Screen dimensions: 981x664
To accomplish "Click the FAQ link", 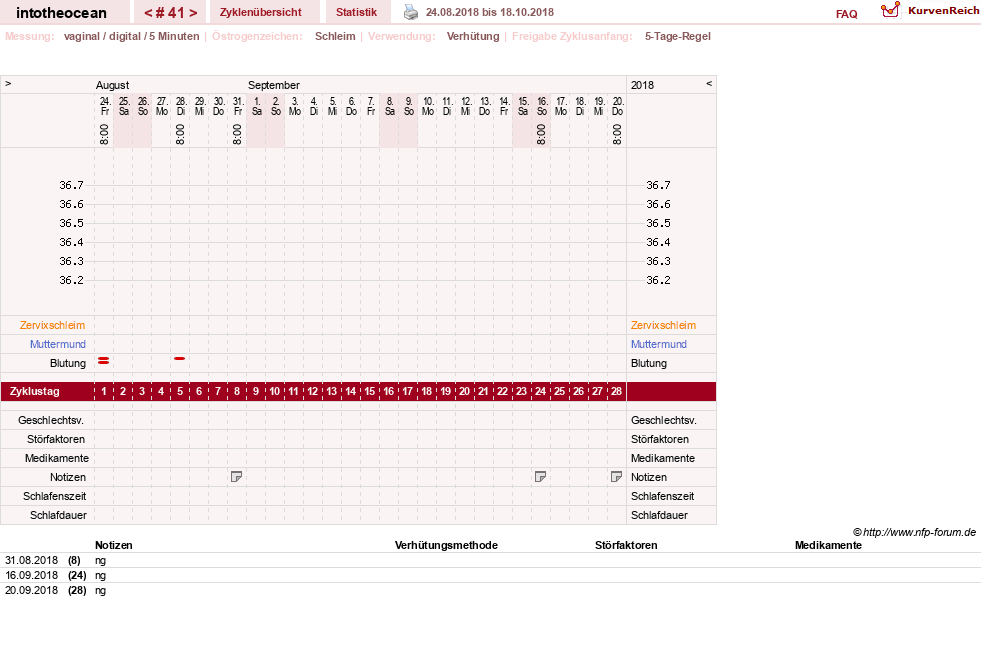I will pos(846,14).
